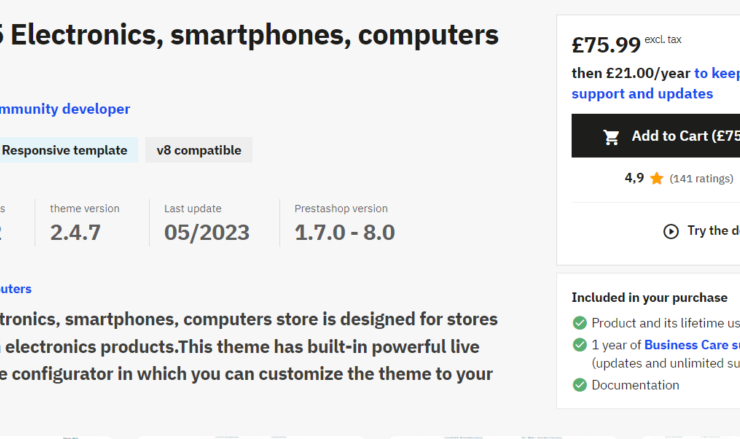Screen dimensions: 740x439
Task: Click the gold star rating icon
Action: pyautogui.click(x=657, y=179)
